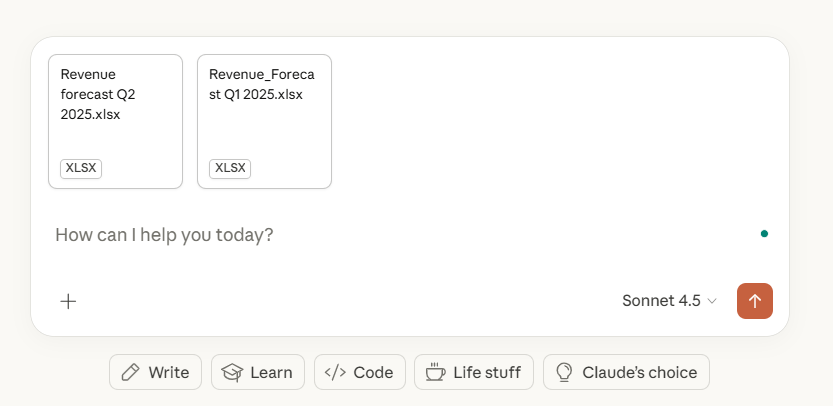Select the Life stuff label
833x406 pixels.
[x=487, y=373]
